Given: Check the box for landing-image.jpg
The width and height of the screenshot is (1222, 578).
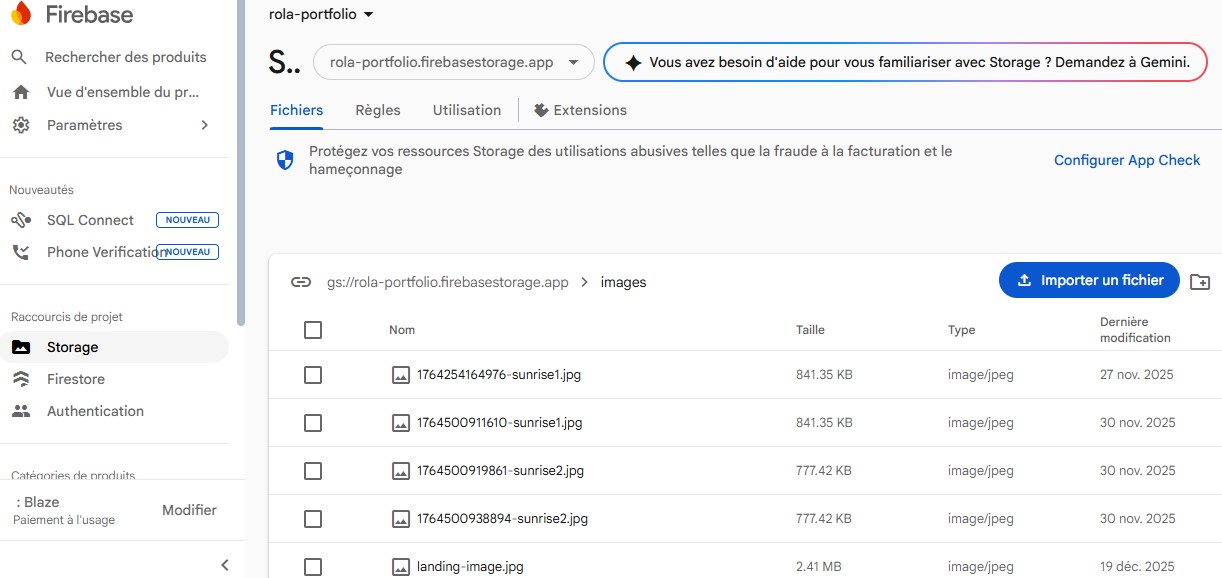Looking at the screenshot, I should click(x=313, y=567).
